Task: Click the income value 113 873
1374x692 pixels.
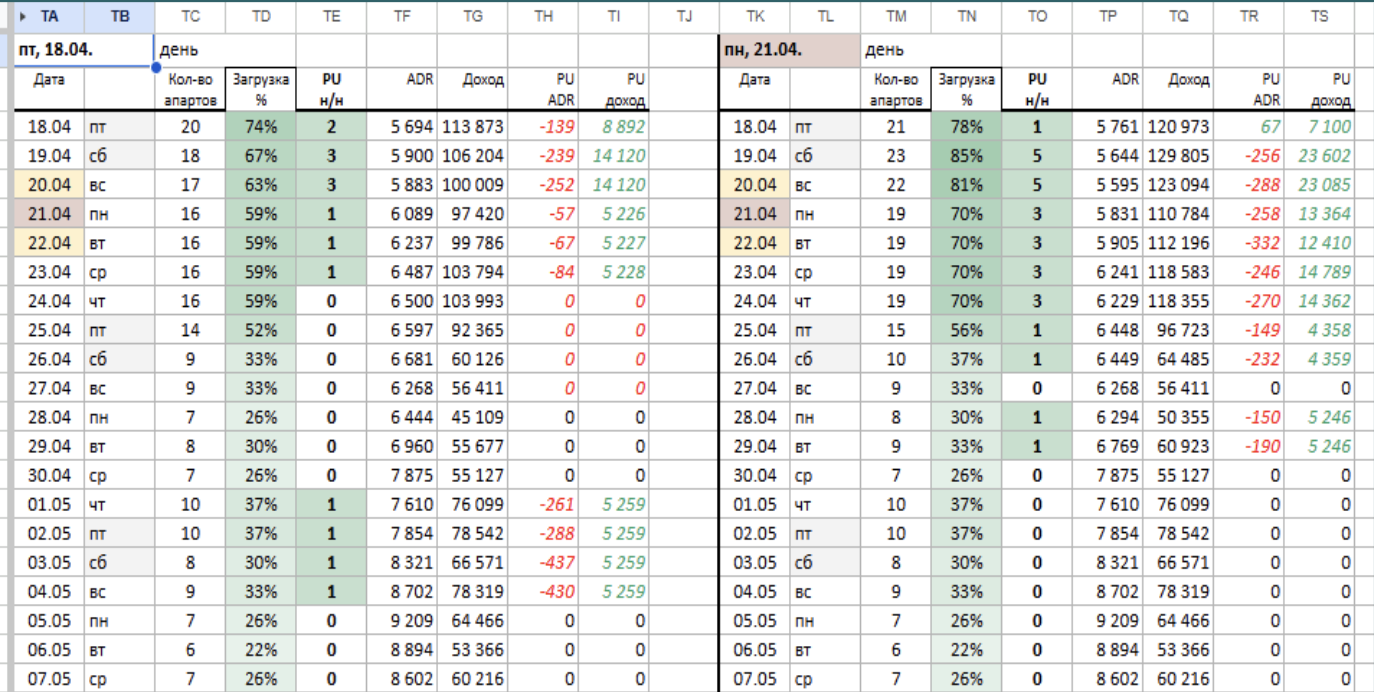Action: 472,127
